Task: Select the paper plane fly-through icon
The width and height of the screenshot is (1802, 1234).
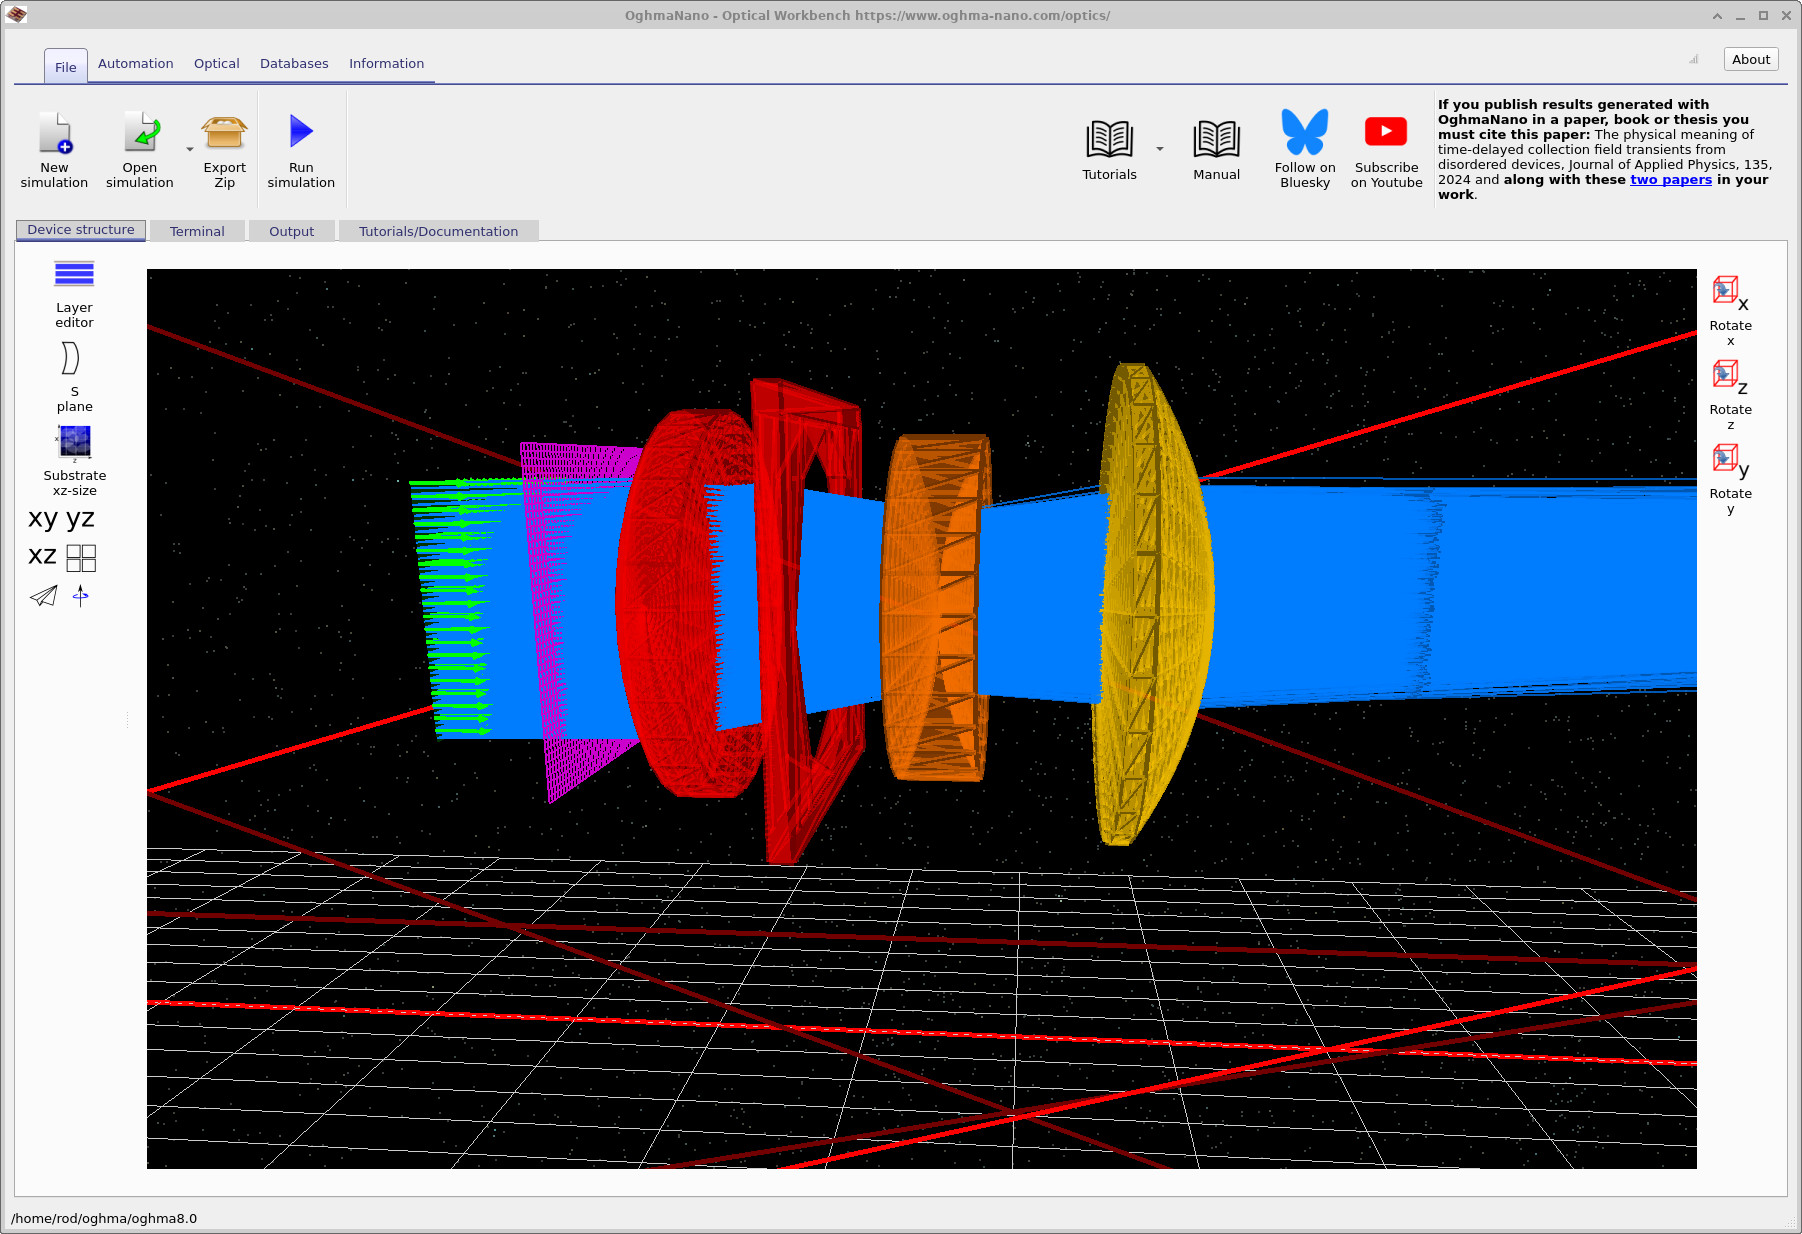Action: 43,596
